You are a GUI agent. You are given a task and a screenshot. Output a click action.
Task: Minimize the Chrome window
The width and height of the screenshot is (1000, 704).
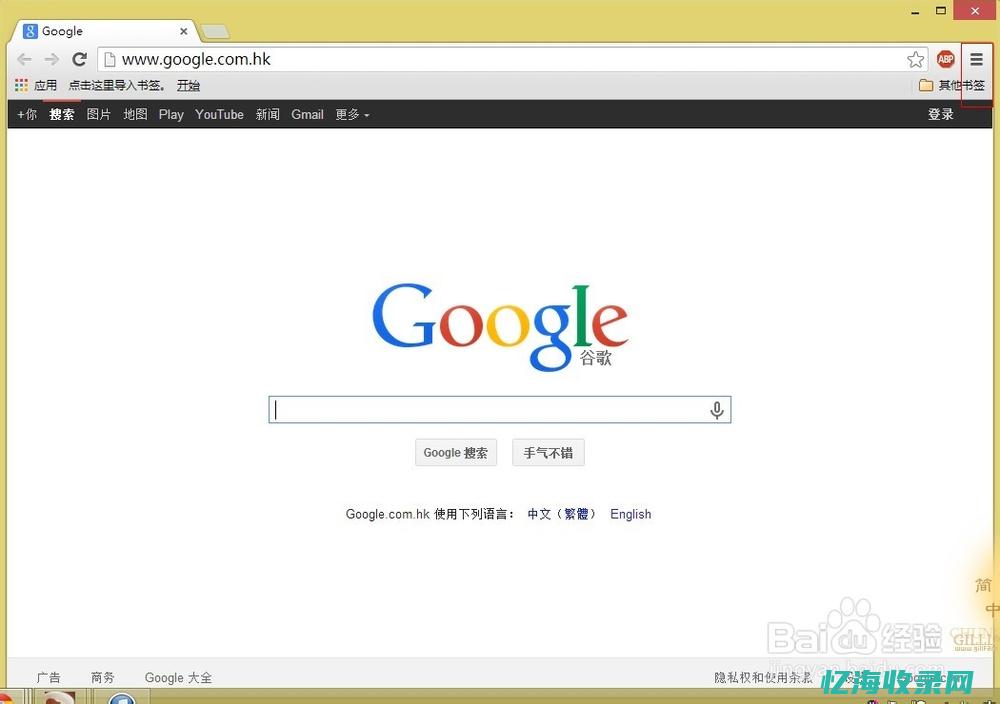point(915,11)
